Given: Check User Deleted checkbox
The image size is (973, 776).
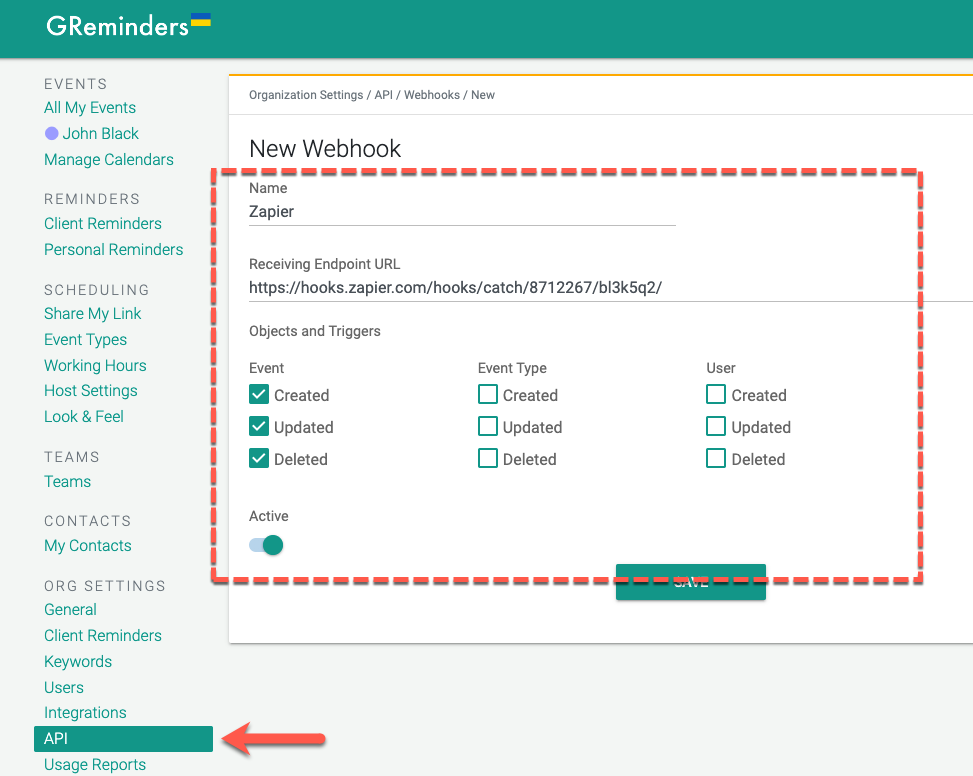Looking at the screenshot, I should click(716, 458).
